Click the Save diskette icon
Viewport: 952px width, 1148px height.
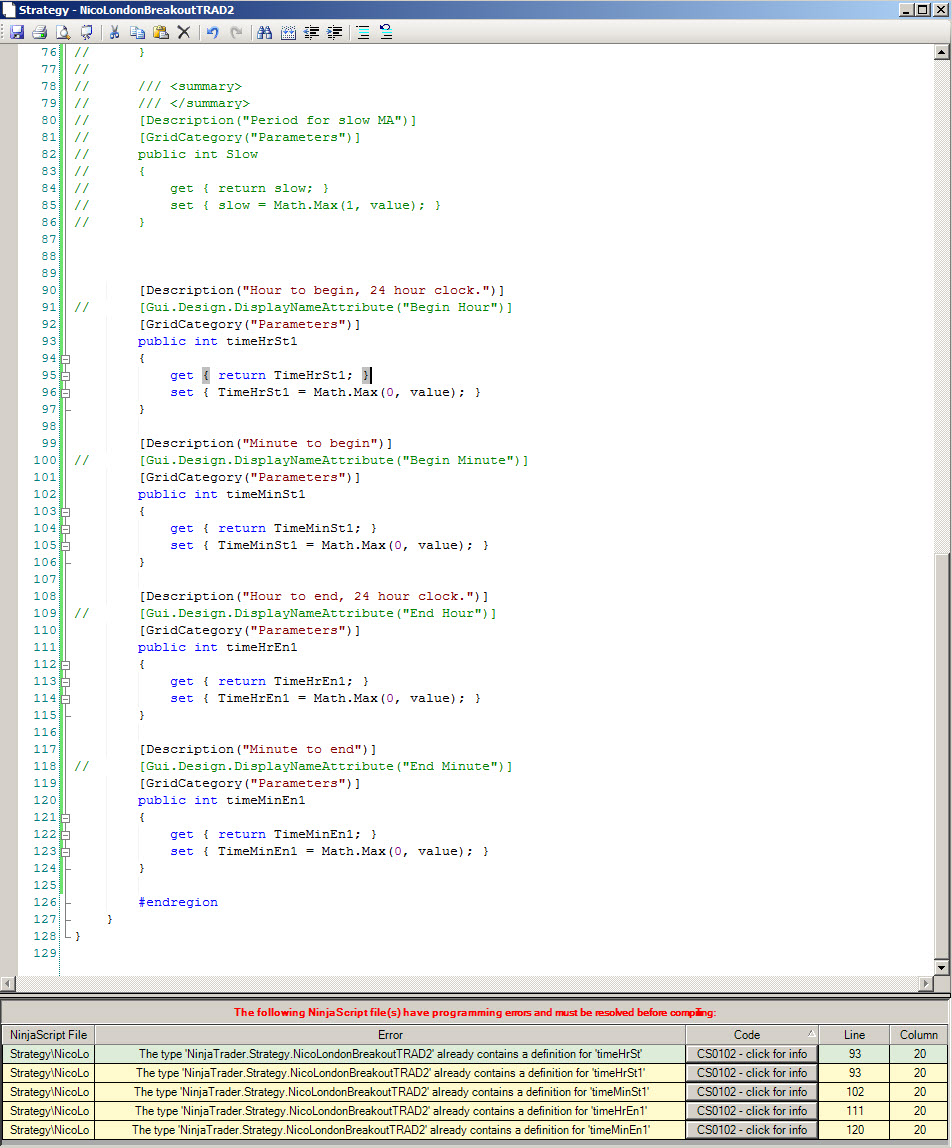point(17,32)
